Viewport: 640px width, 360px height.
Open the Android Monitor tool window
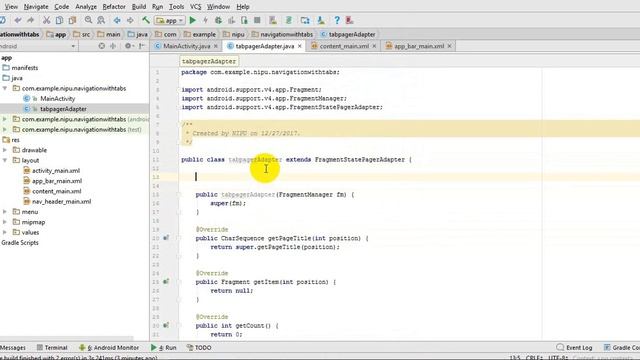109,347
